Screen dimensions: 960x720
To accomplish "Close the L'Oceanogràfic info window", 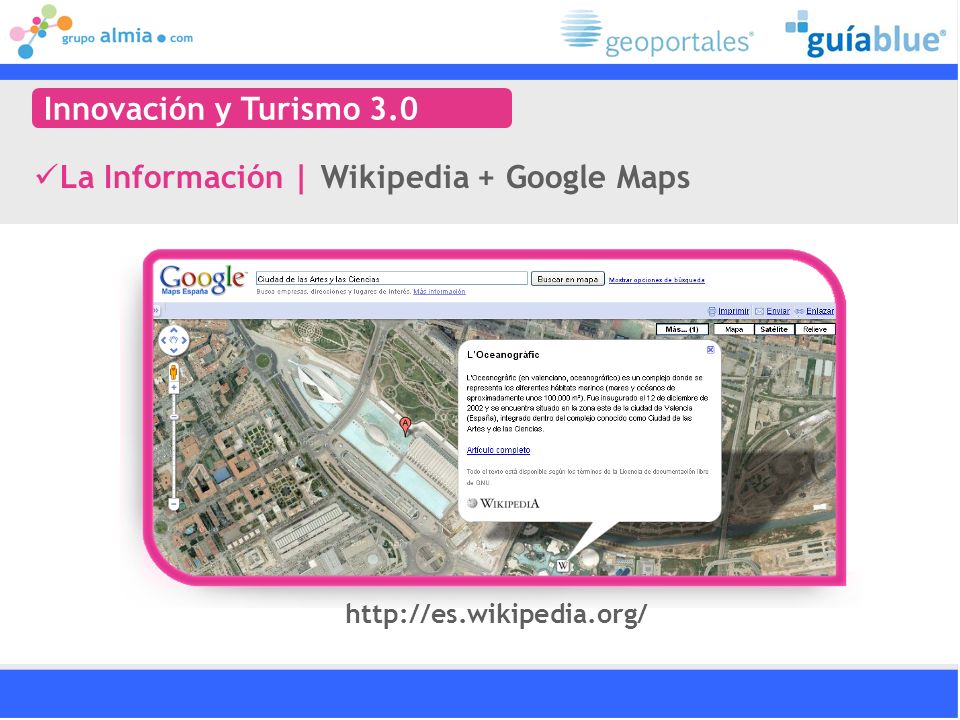I will pyautogui.click(x=710, y=350).
